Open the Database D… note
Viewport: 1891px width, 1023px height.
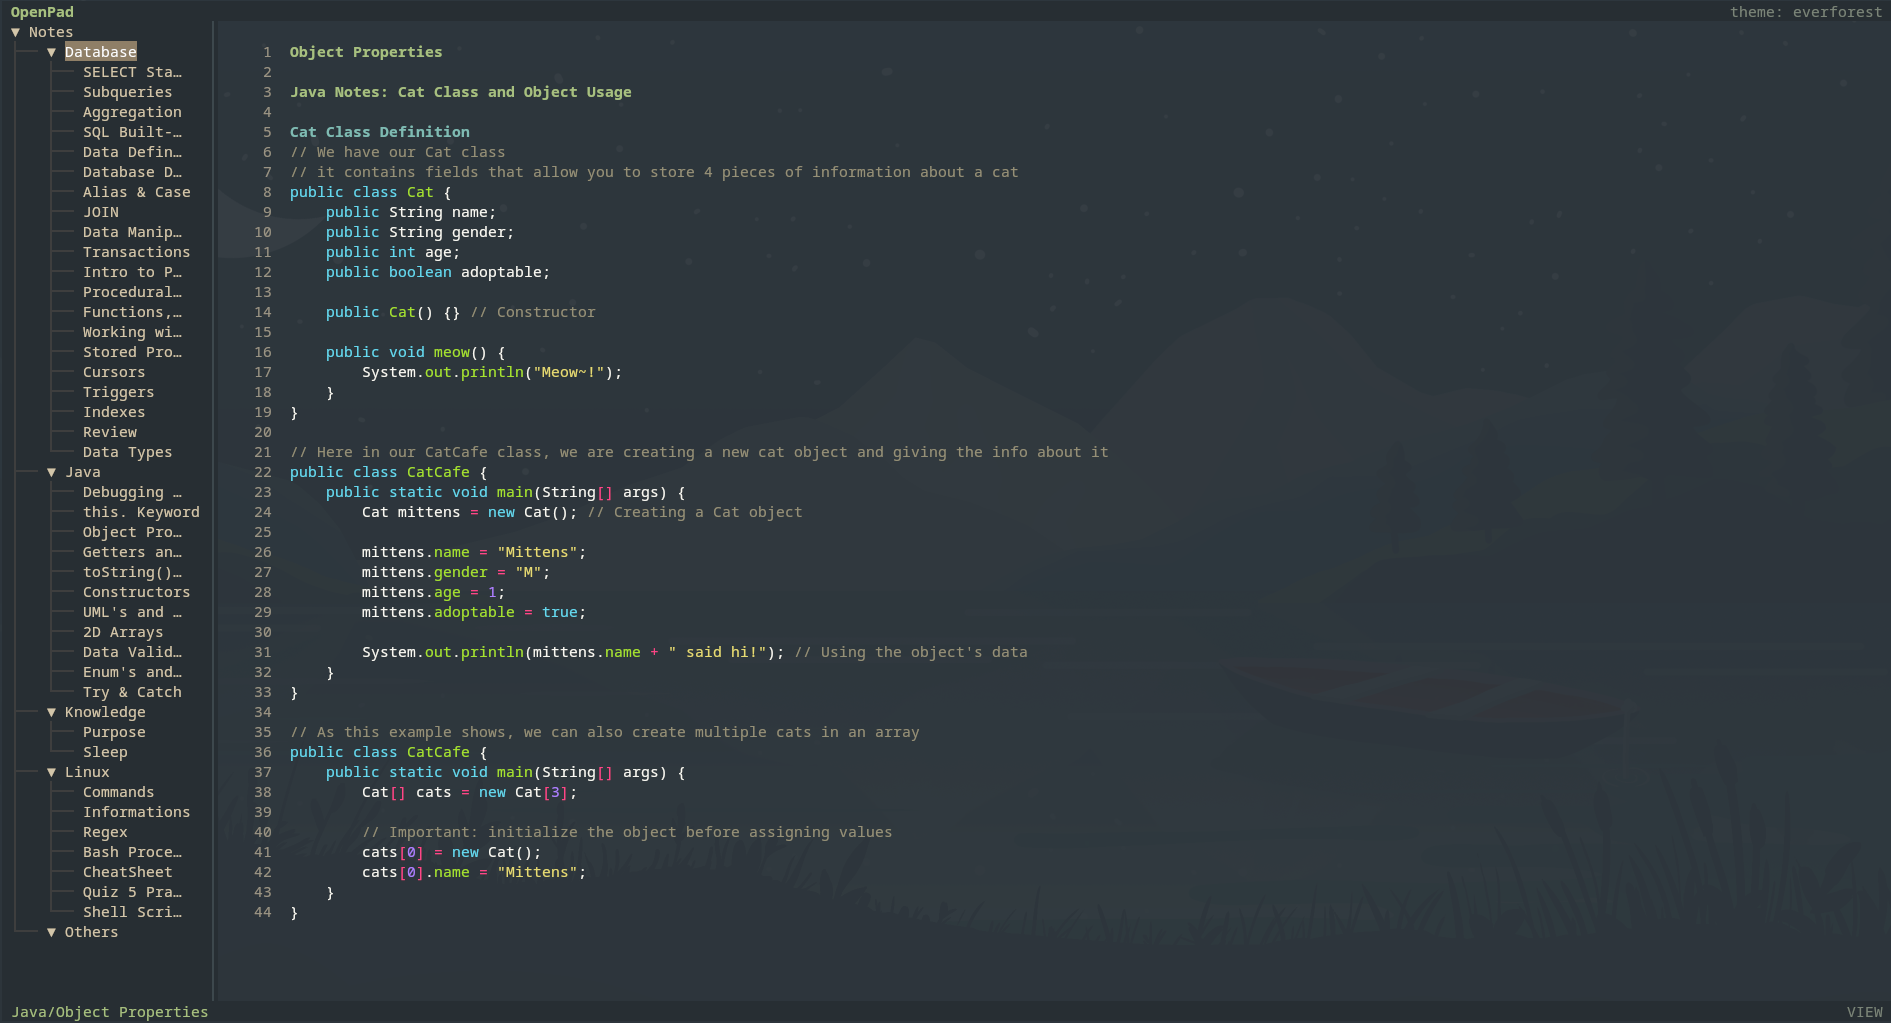coord(132,172)
